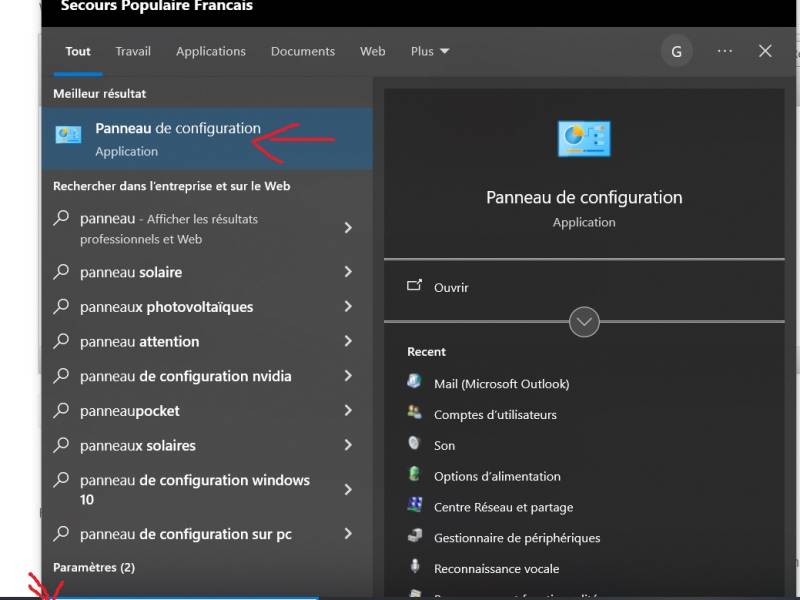Select 'panneau de configuration sur pc' suggestion
The image size is (800, 600).
(x=207, y=534)
